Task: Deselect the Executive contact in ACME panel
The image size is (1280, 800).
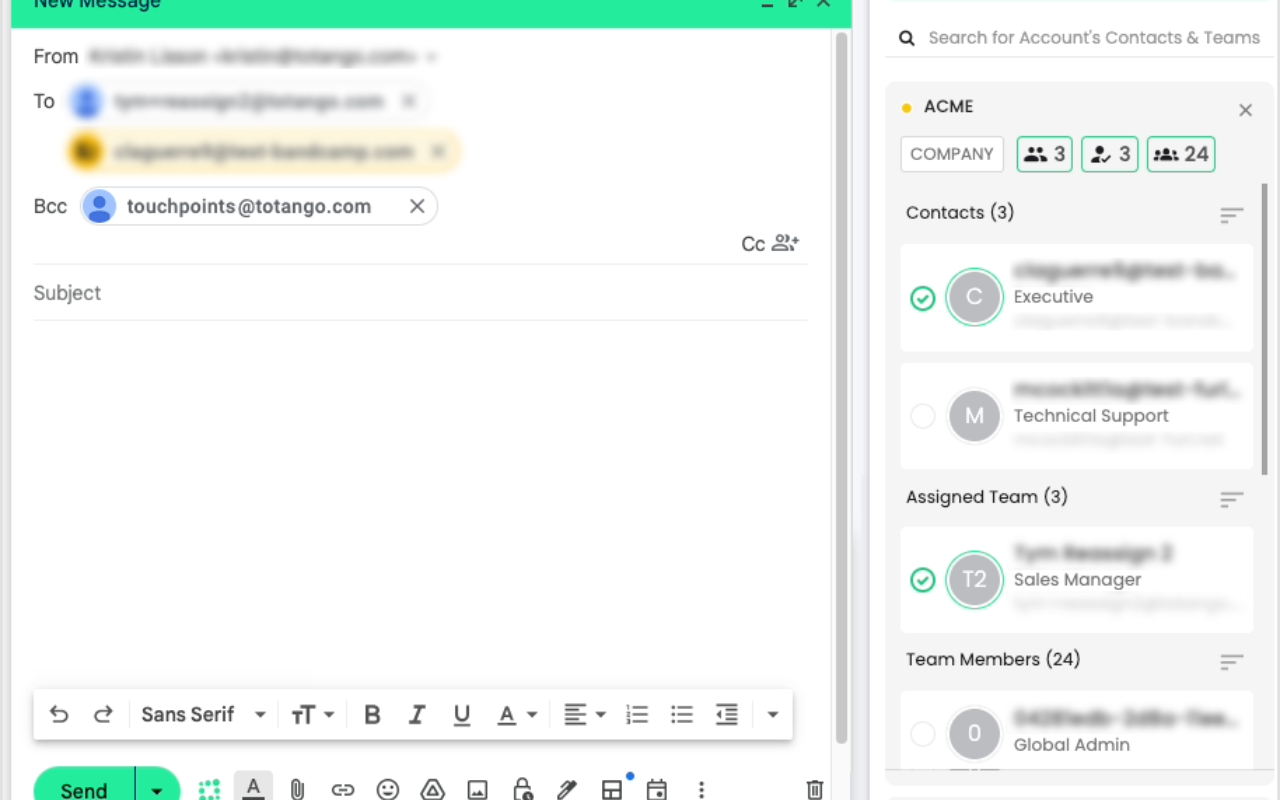Action: pyautogui.click(x=923, y=298)
